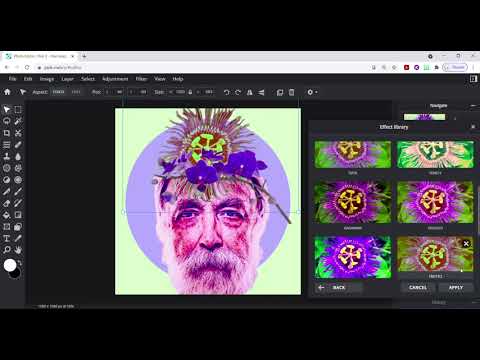
Task: Pick the Crop tool
Action: [6, 133]
